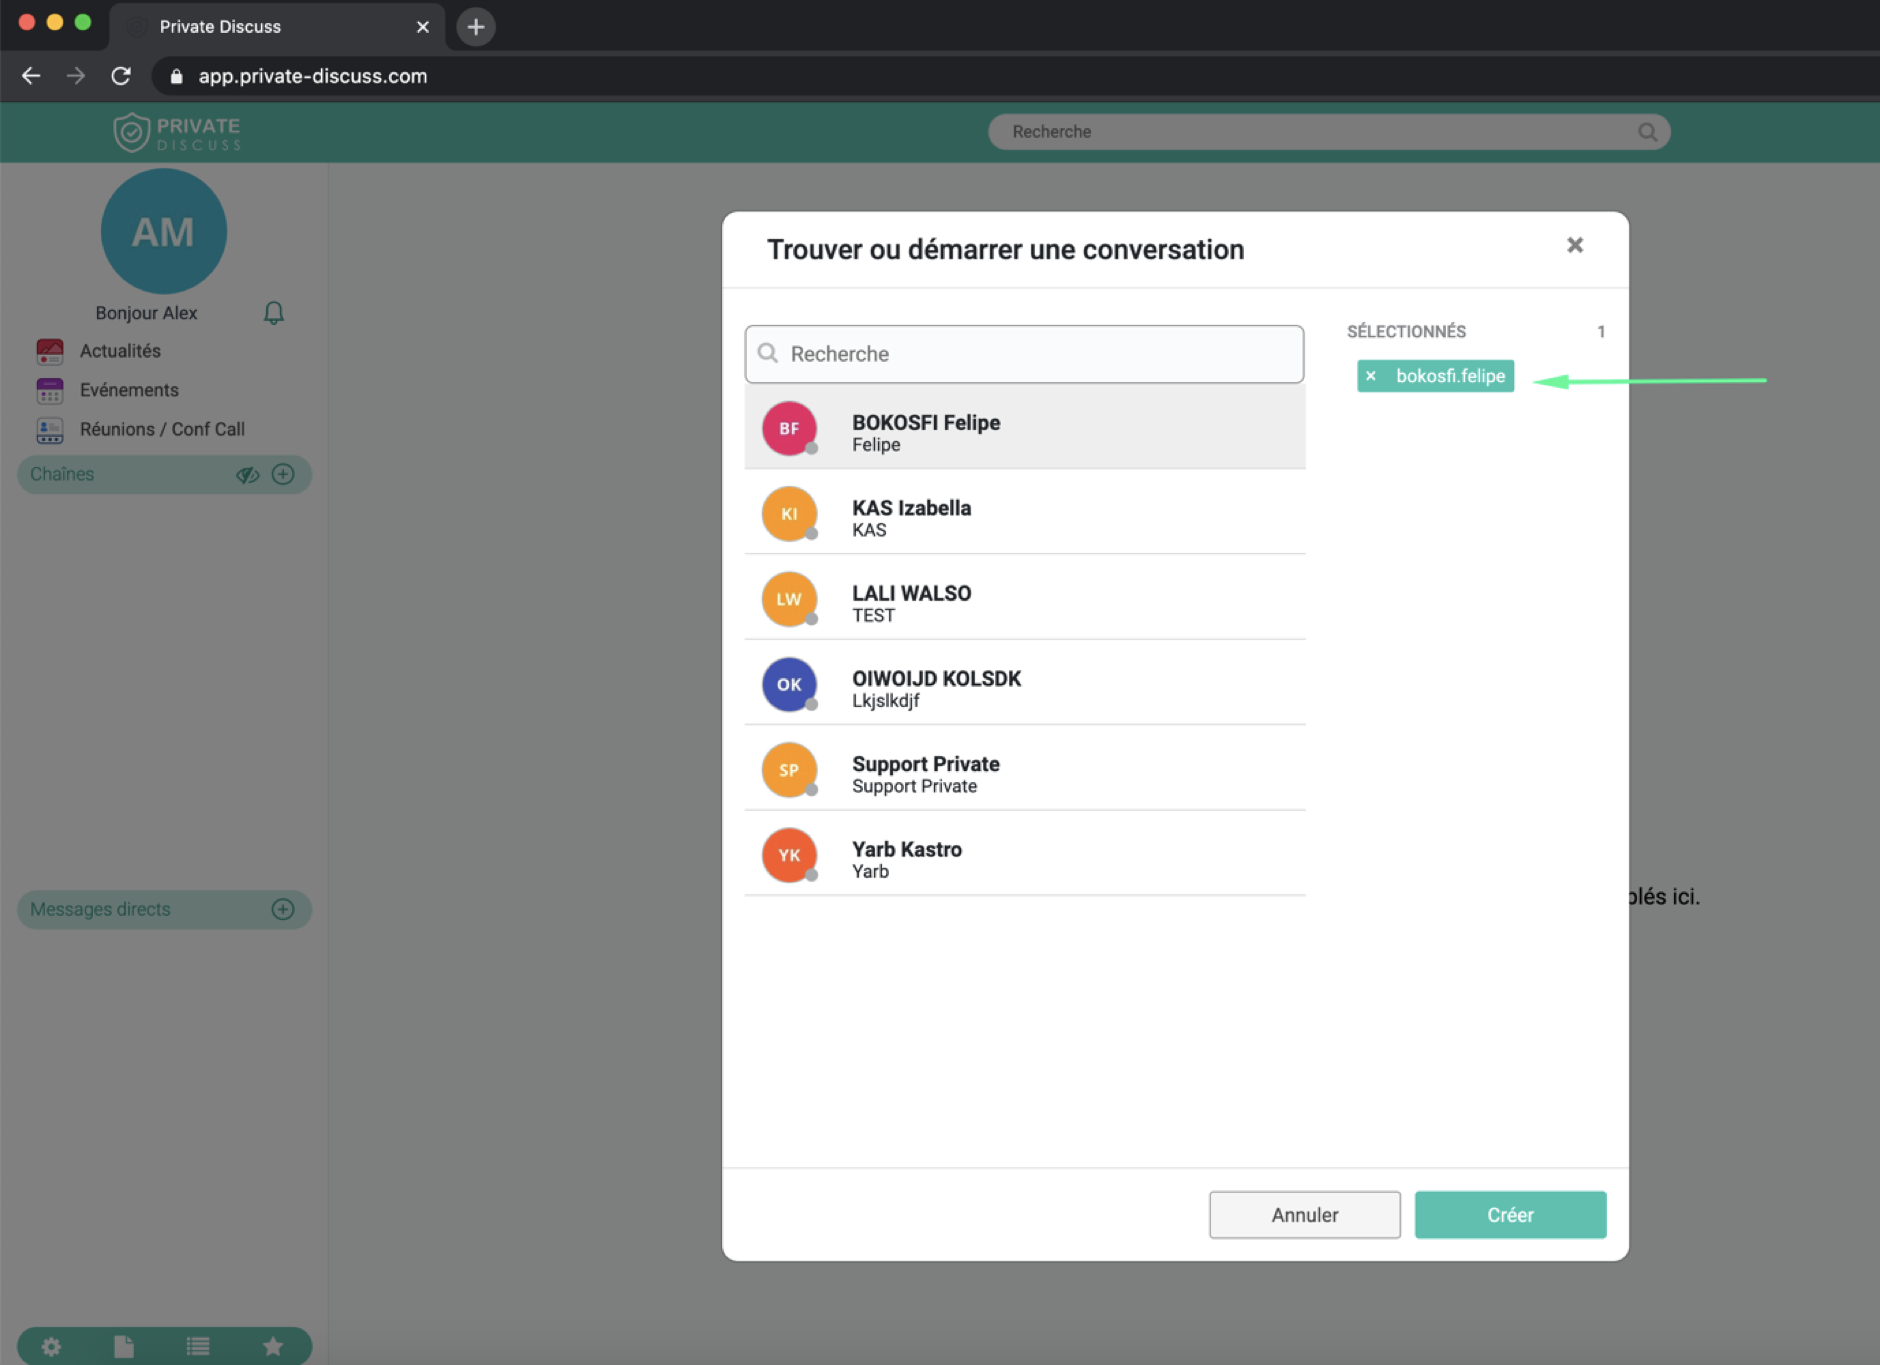This screenshot has width=1880, height=1365.
Task: Open Réunions / Conf Call
Action: [x=162, y=429]
